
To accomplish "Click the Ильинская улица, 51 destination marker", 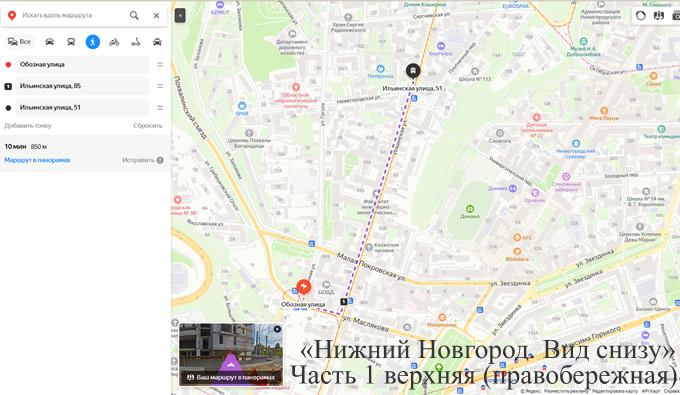I will tap(413, 71).
